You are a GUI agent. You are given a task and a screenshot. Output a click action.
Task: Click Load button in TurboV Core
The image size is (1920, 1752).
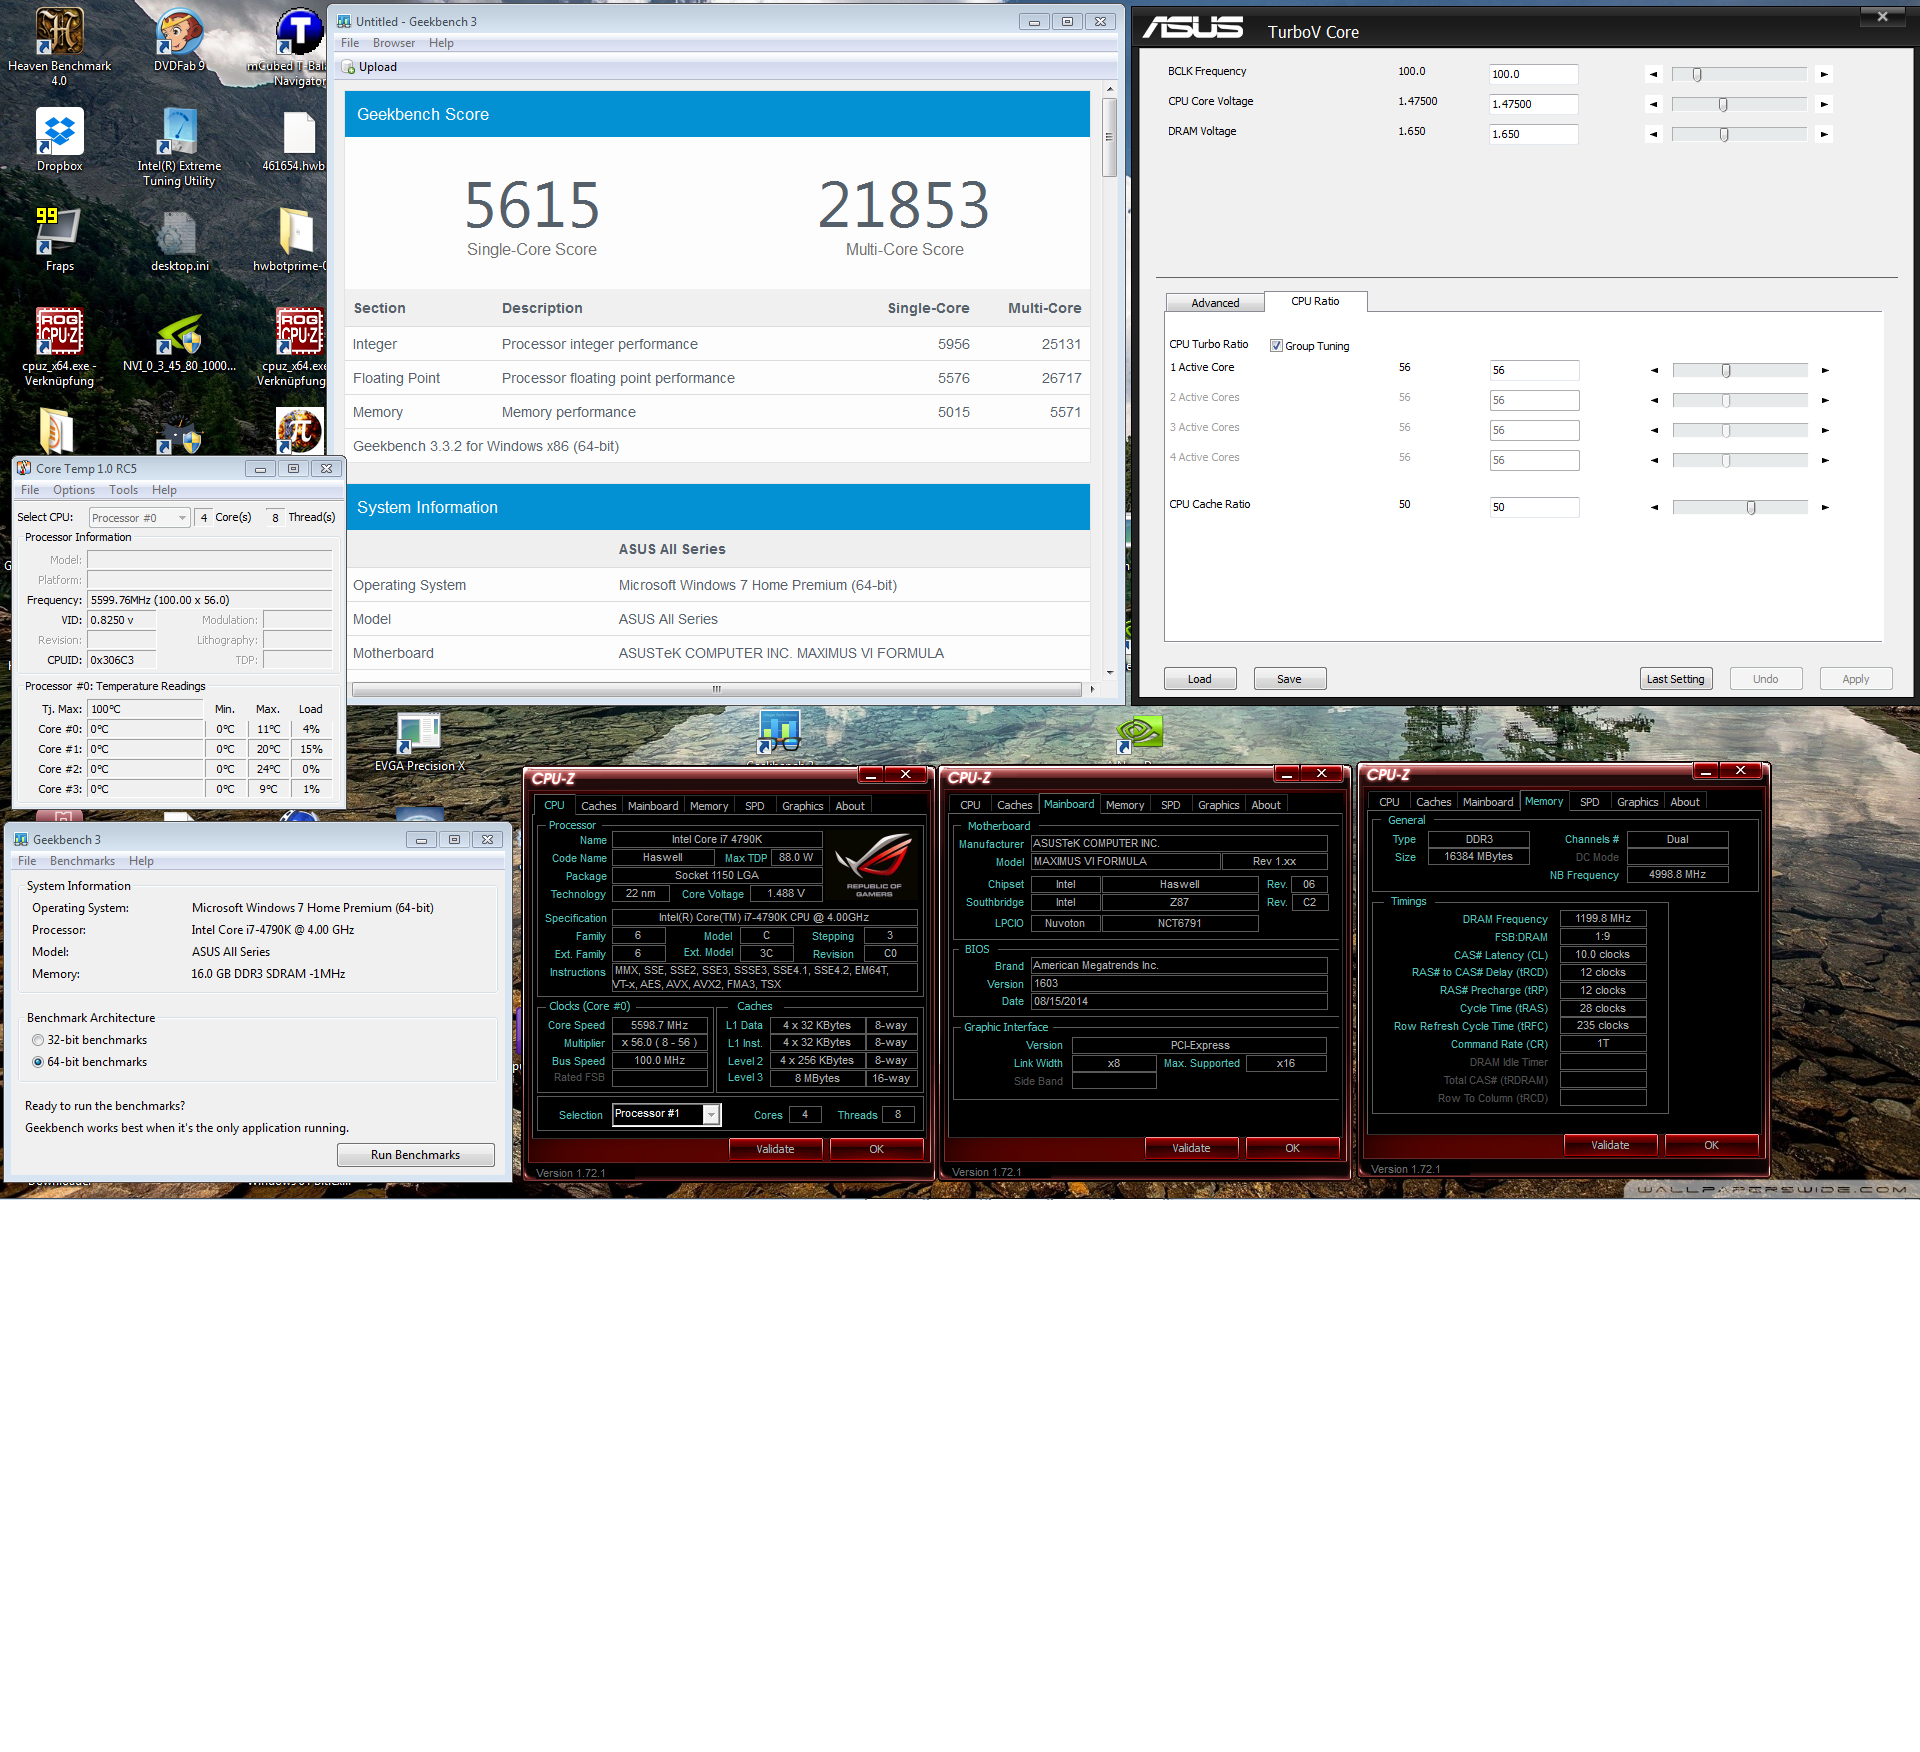pyautogui.click(x=1200, y=679)
